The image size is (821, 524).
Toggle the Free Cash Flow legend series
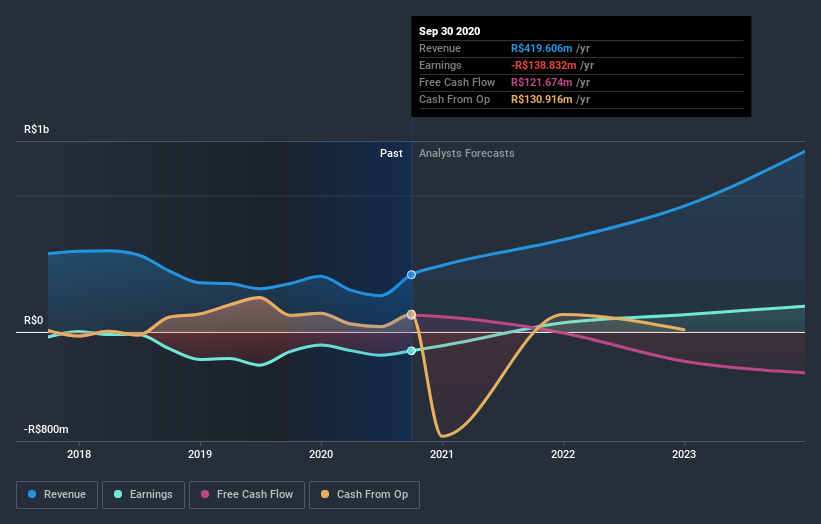[247, 495]
